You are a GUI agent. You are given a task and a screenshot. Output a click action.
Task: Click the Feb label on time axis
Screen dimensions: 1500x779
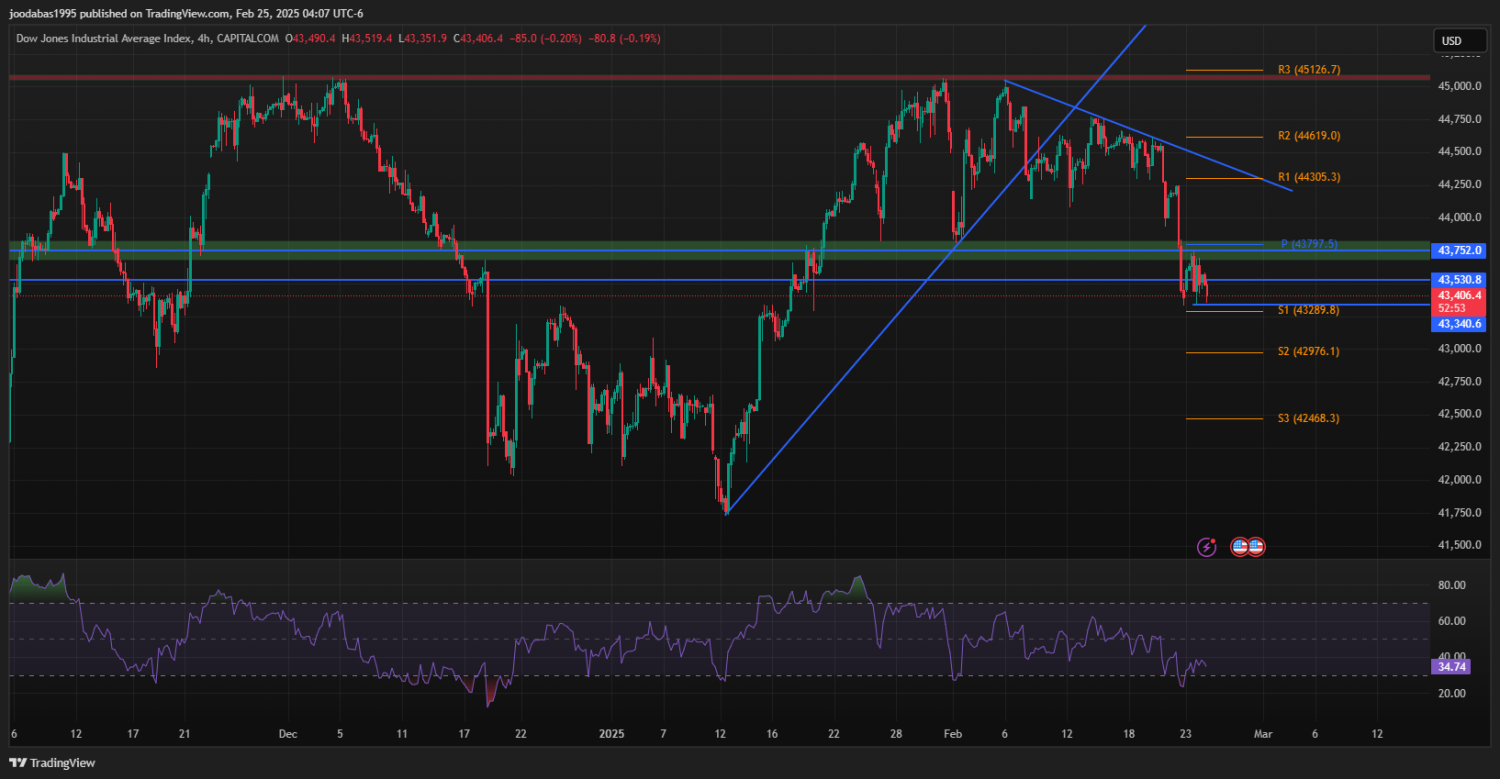(952, 733)
